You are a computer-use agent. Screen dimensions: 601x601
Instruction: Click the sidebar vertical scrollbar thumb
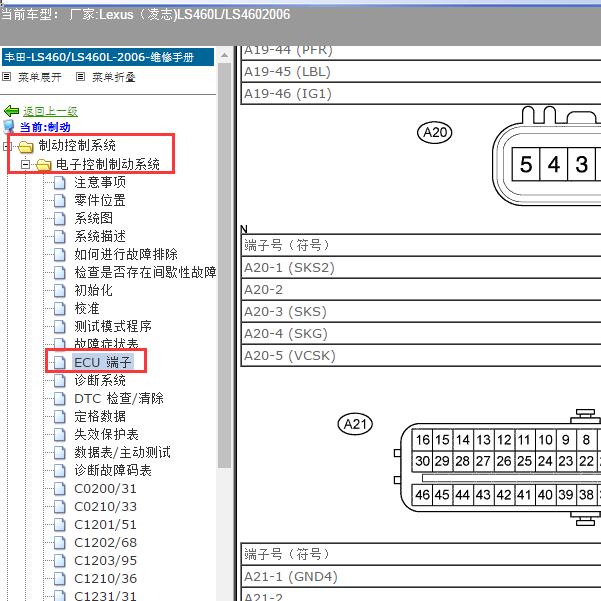point(225,265)
